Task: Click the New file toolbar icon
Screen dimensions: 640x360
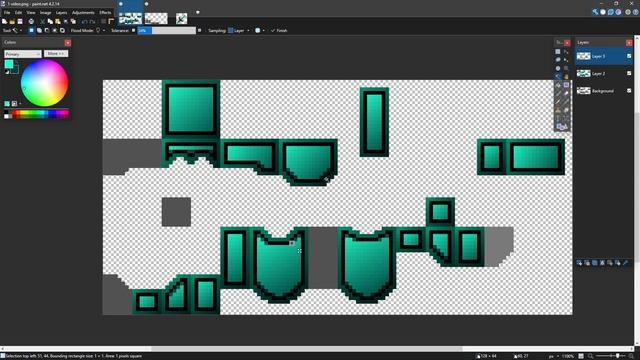Action: (4, 21)
